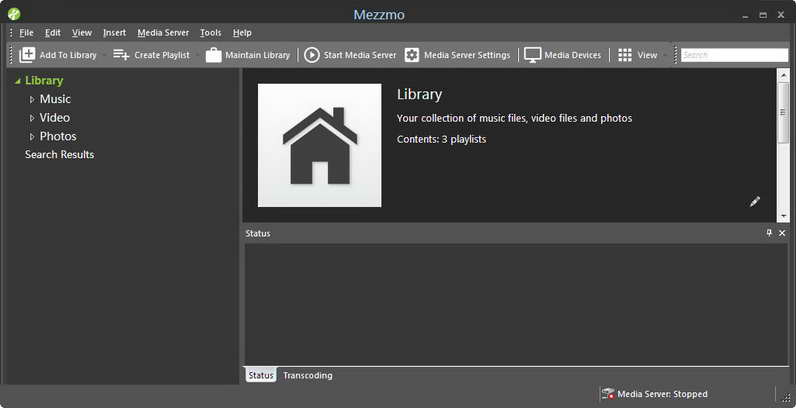Open Media Server Settings gear icon

pyautogui.click(x=412, y=55)
